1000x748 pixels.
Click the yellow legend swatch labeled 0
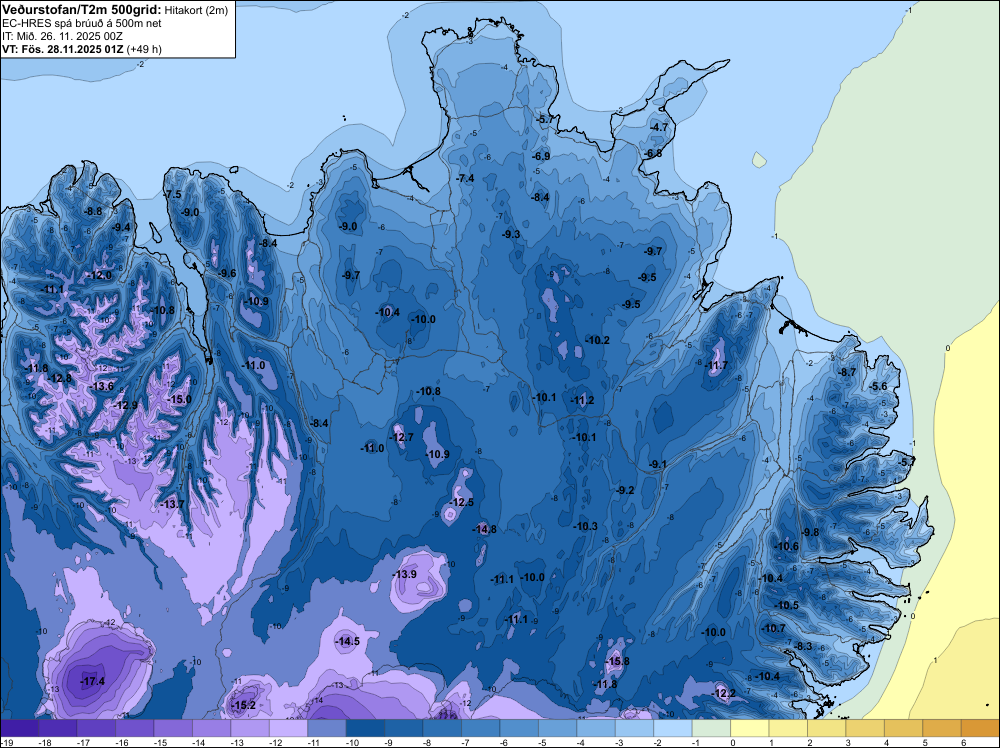(749, 728)
